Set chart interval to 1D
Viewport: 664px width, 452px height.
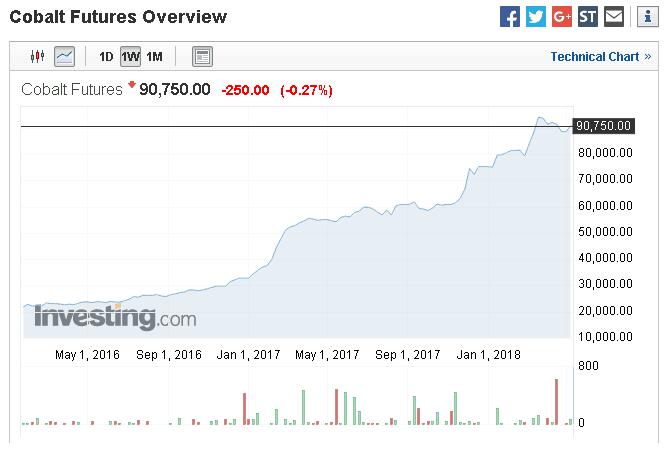pos(106,57)
